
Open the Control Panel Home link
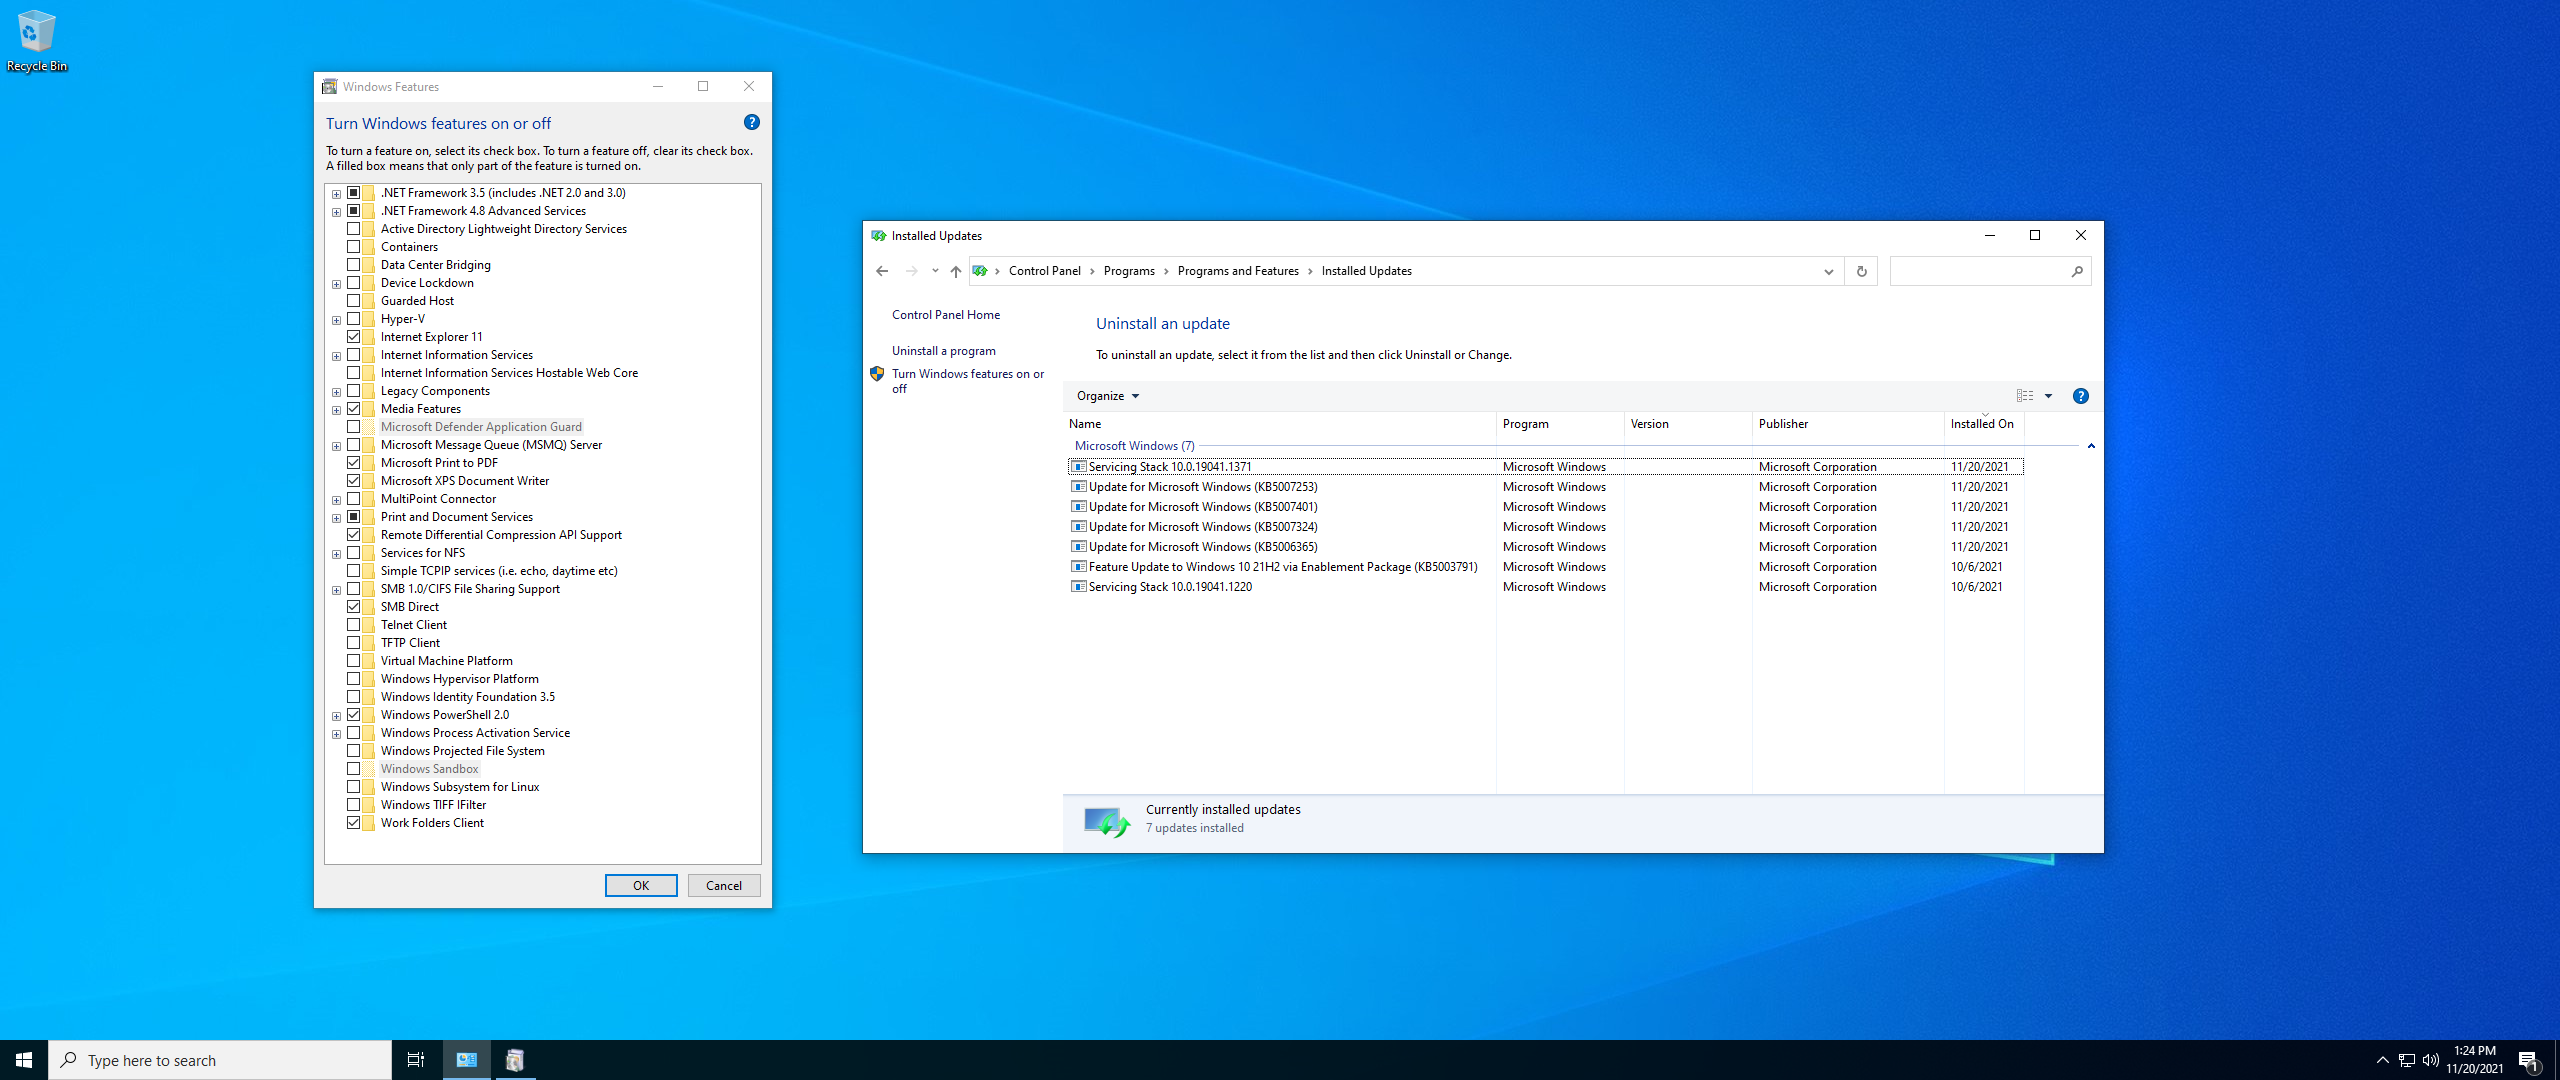point(946,315)
